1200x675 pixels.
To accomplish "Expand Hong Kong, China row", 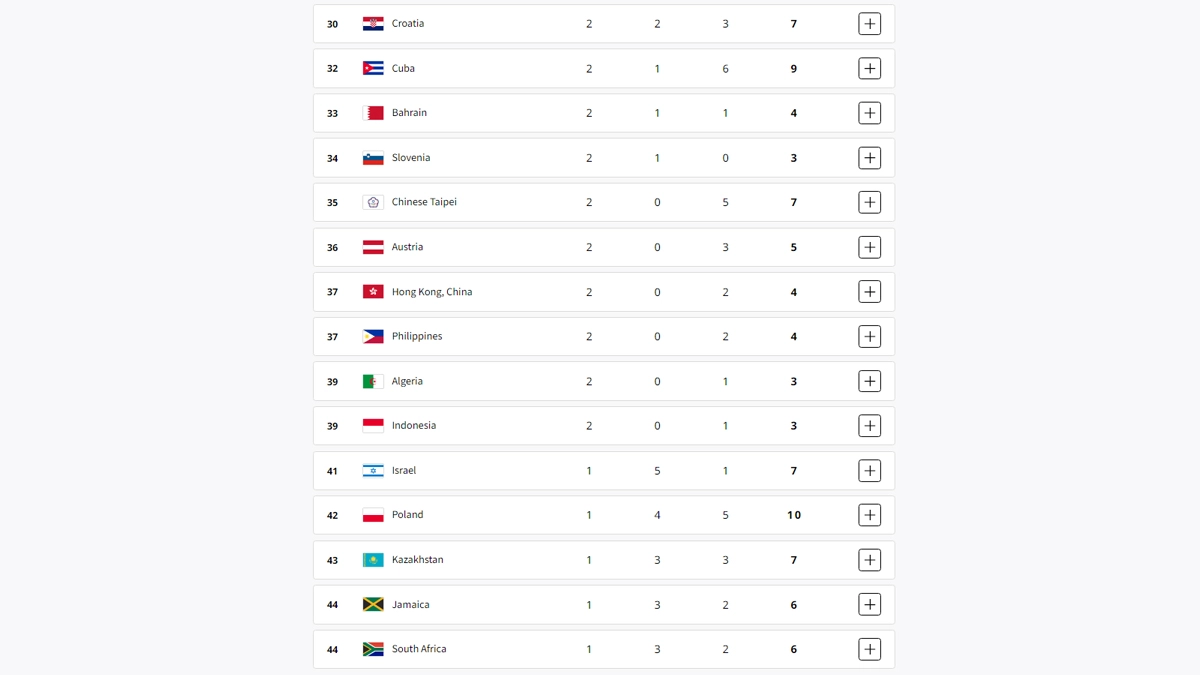I will (x=869, y=292).
